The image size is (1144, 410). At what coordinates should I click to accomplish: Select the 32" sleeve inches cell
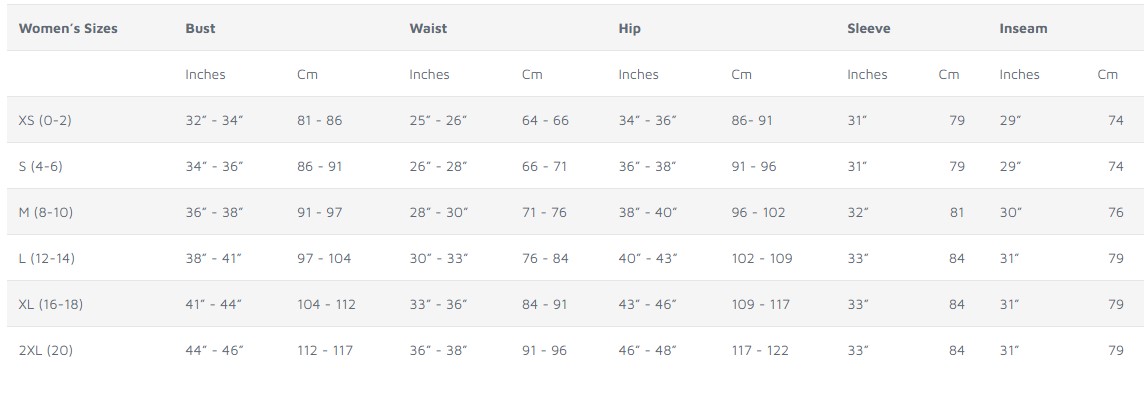pos(858,212)
